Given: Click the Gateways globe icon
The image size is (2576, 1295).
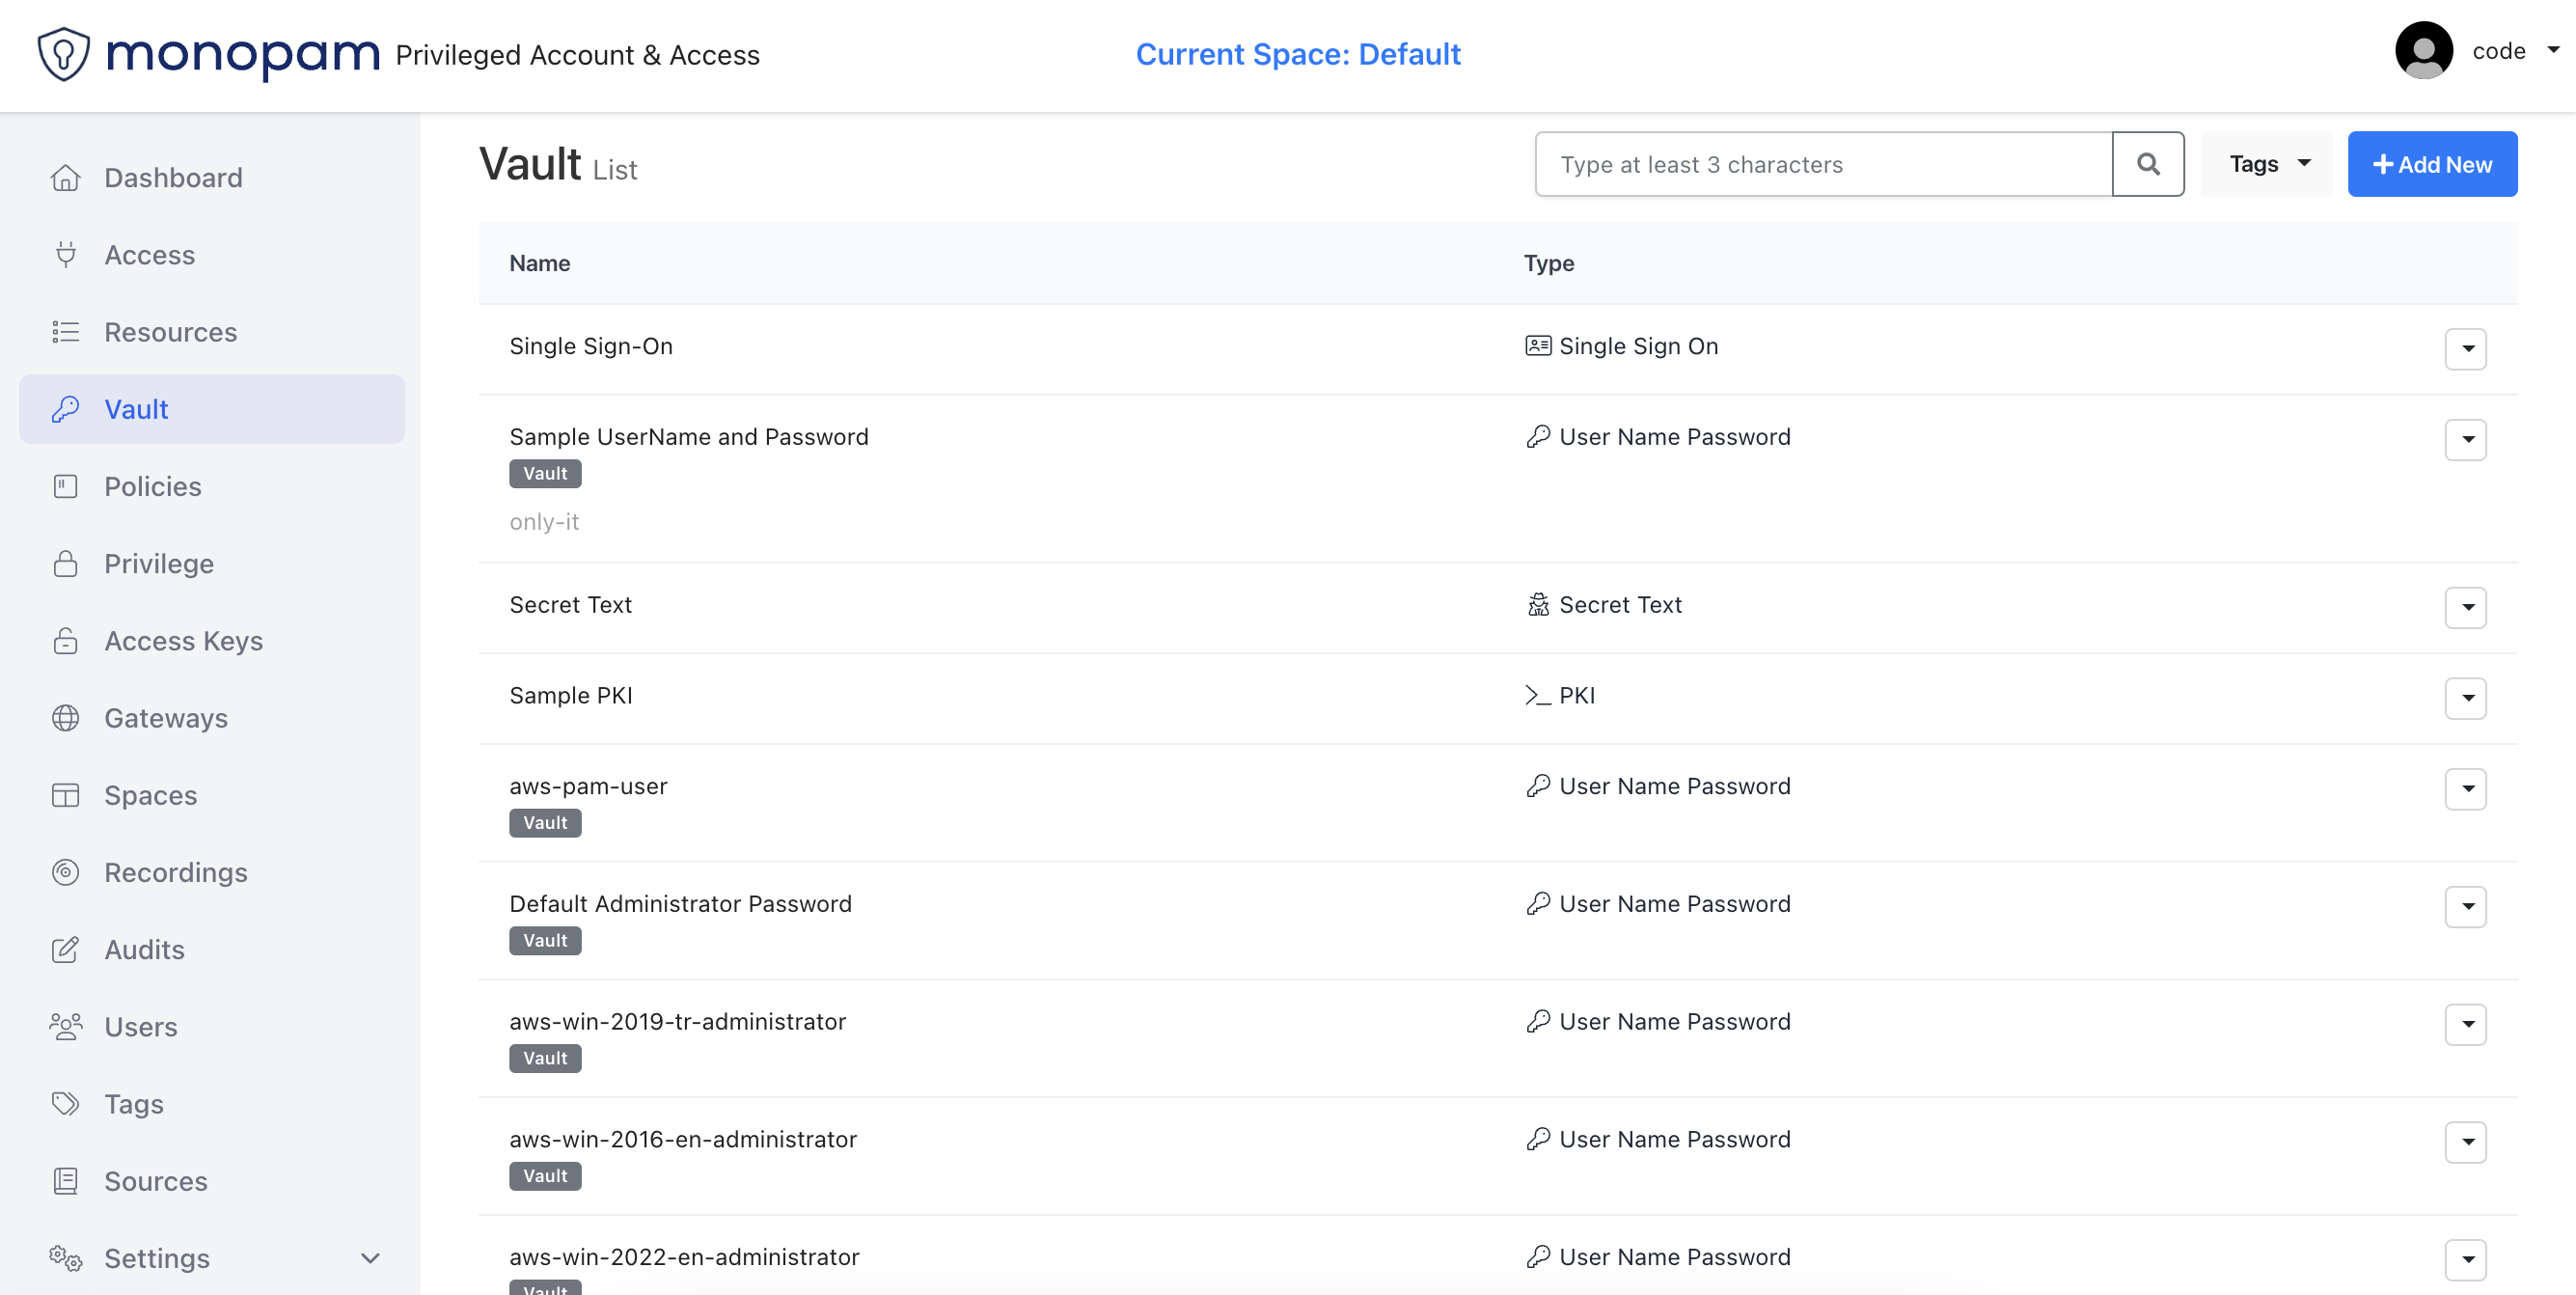Looking at the screenshot, I should click(x=66, y=718).
